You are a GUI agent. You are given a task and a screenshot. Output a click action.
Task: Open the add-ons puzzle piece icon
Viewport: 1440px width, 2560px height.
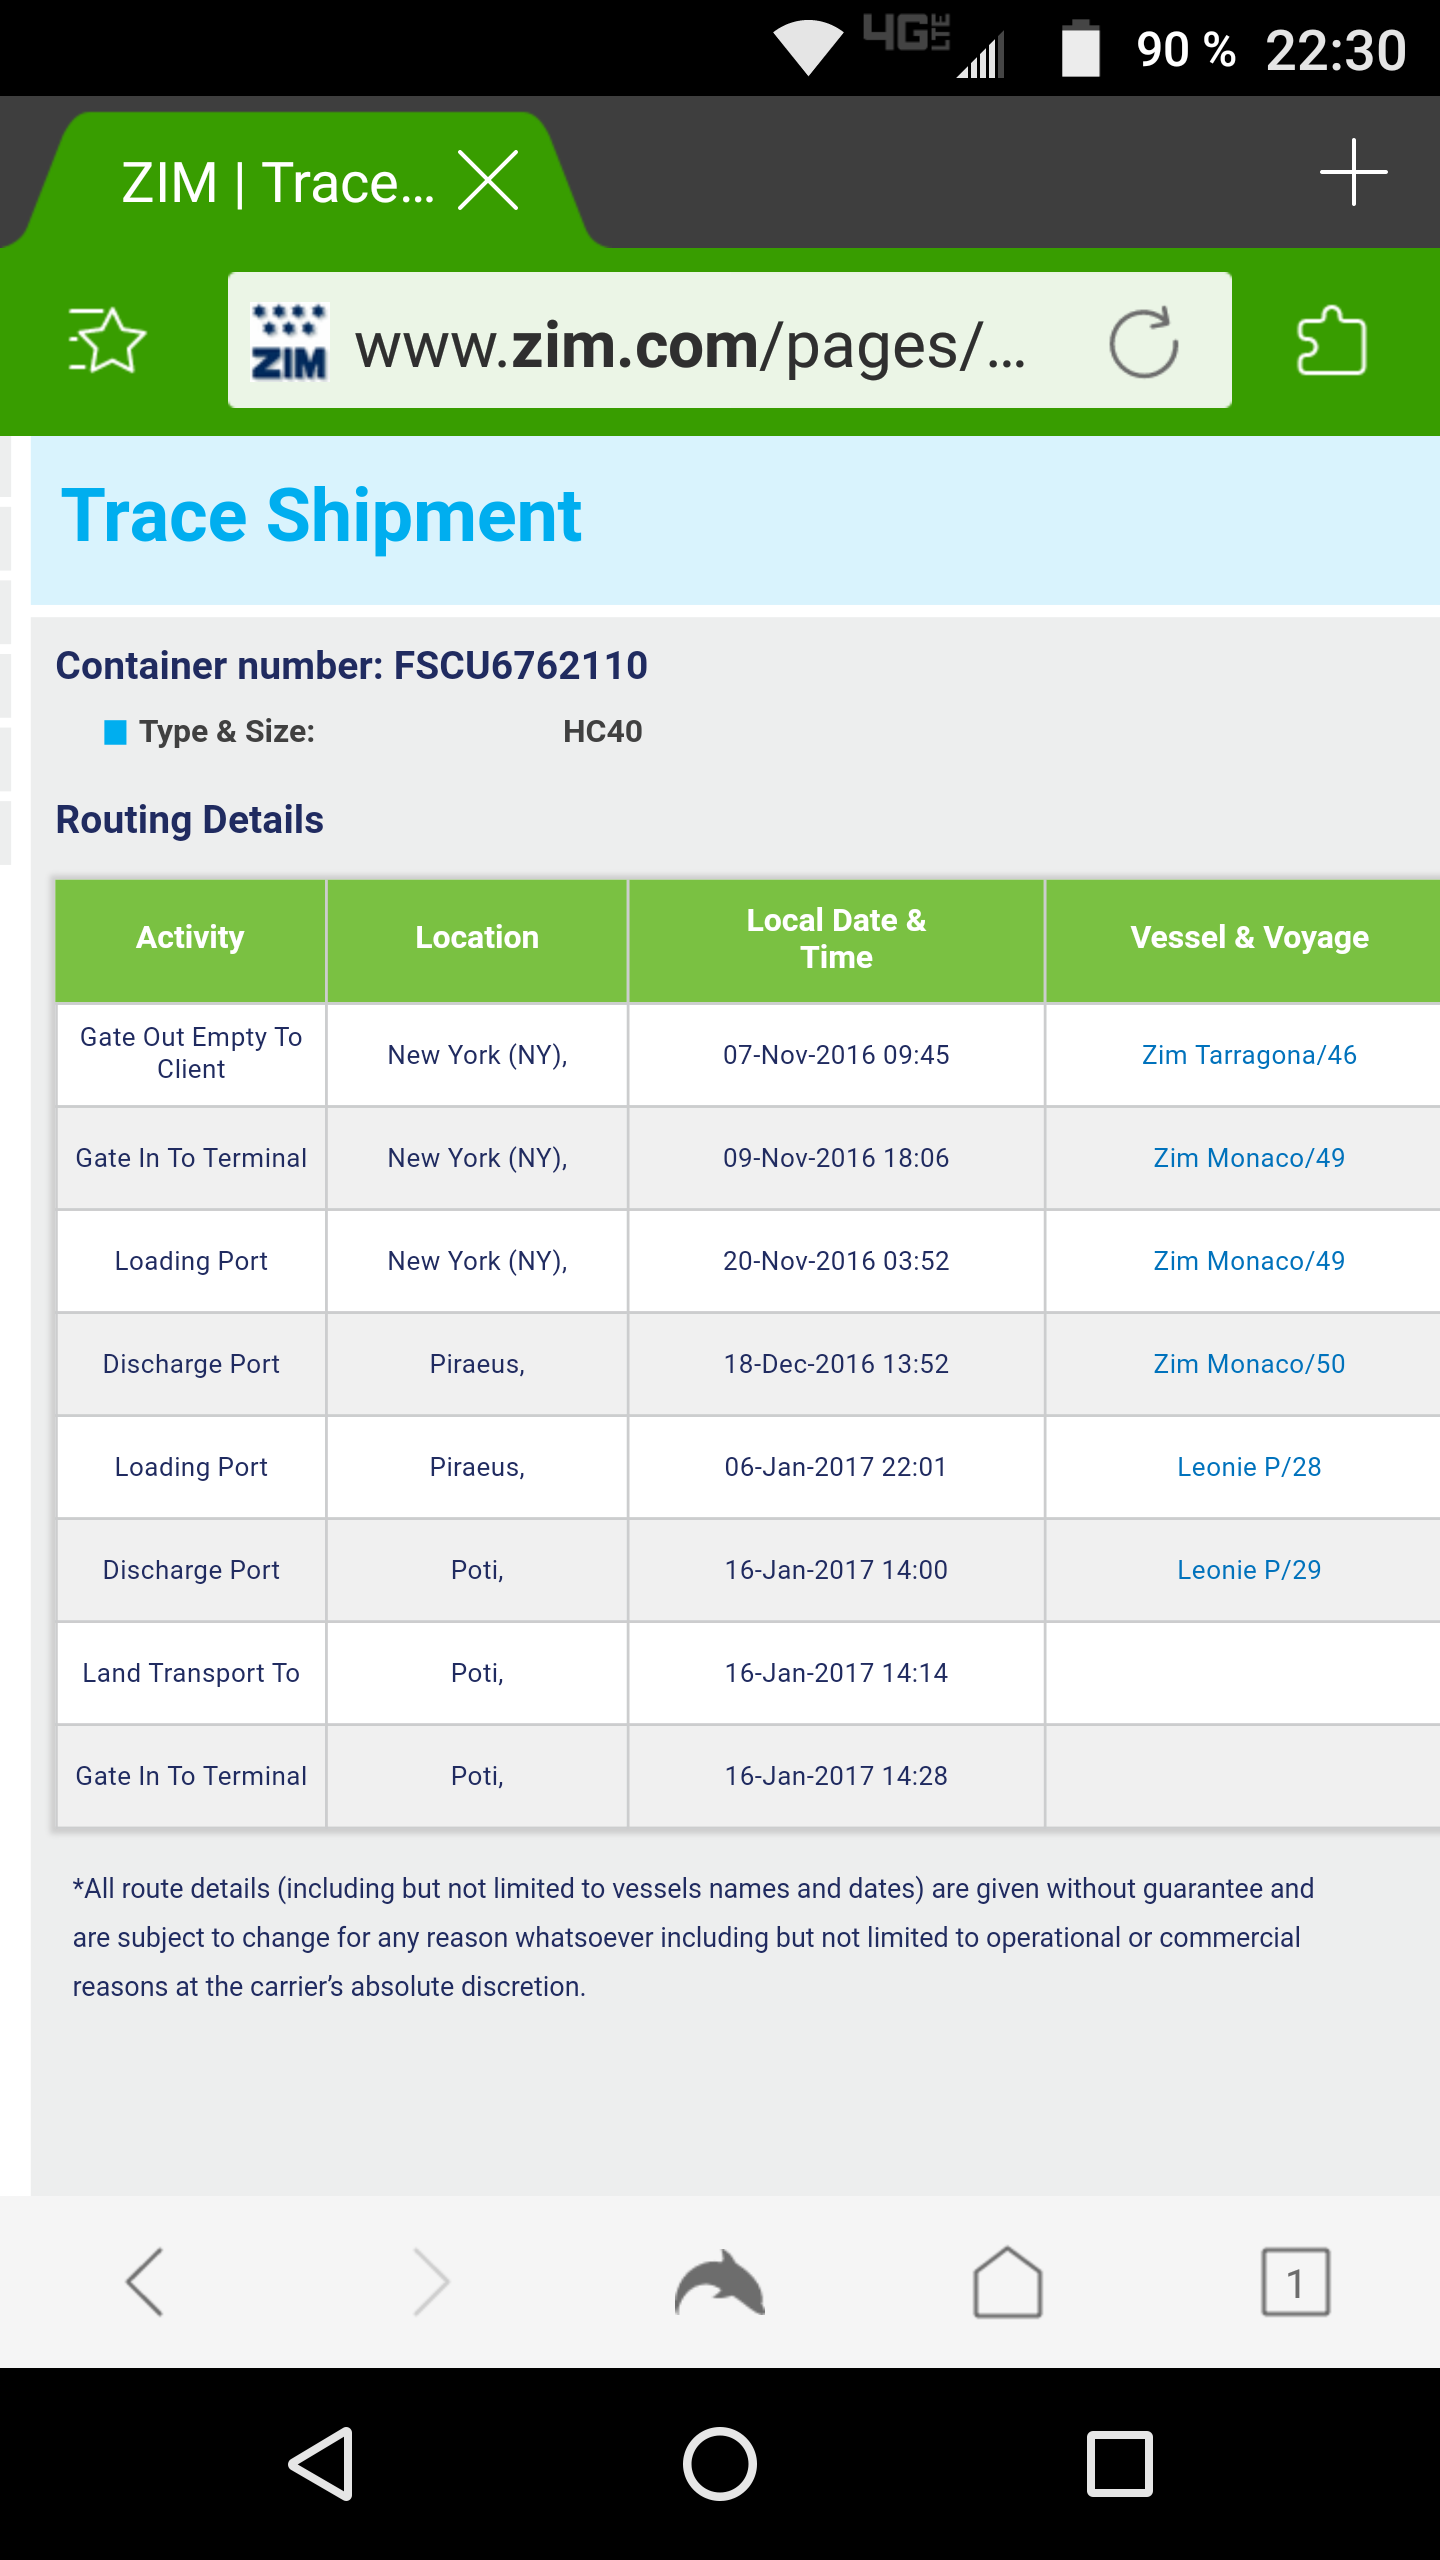[x=1331, y=341]
